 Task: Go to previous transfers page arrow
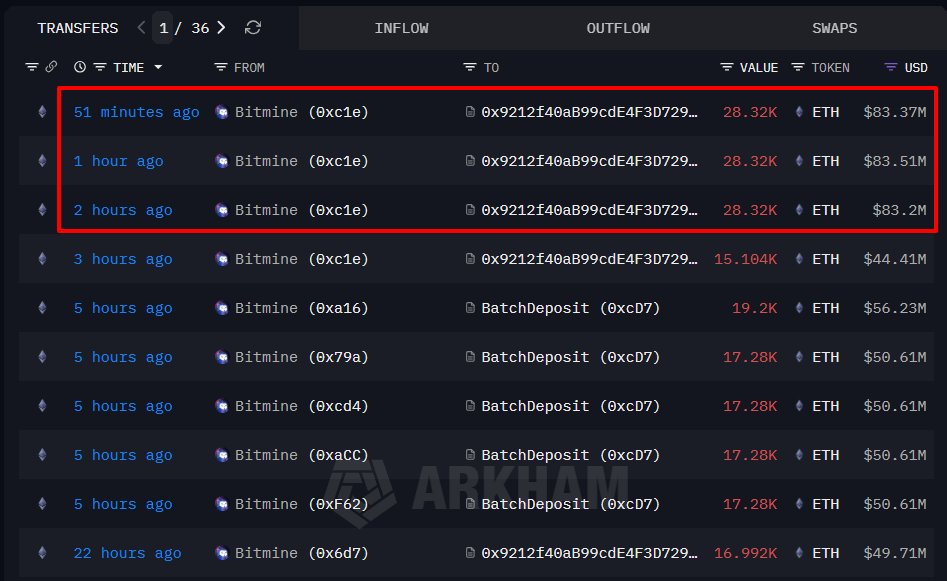click(141, 28)
